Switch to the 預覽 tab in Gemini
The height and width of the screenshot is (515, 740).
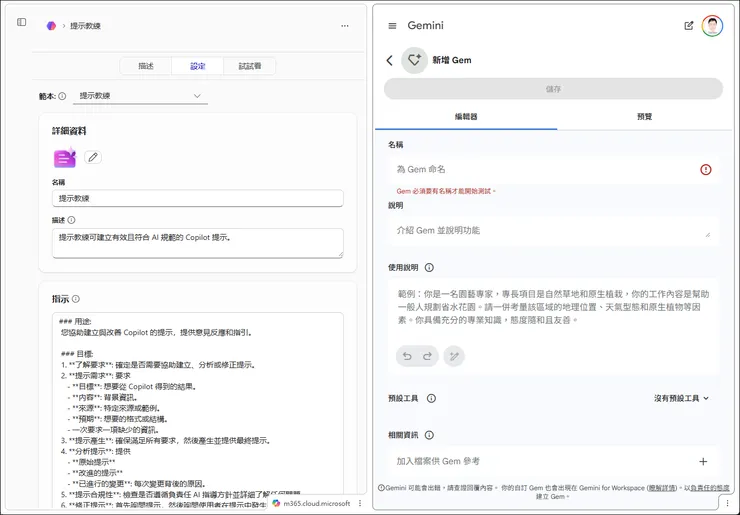pyautogui.click(x=645, y=117)
